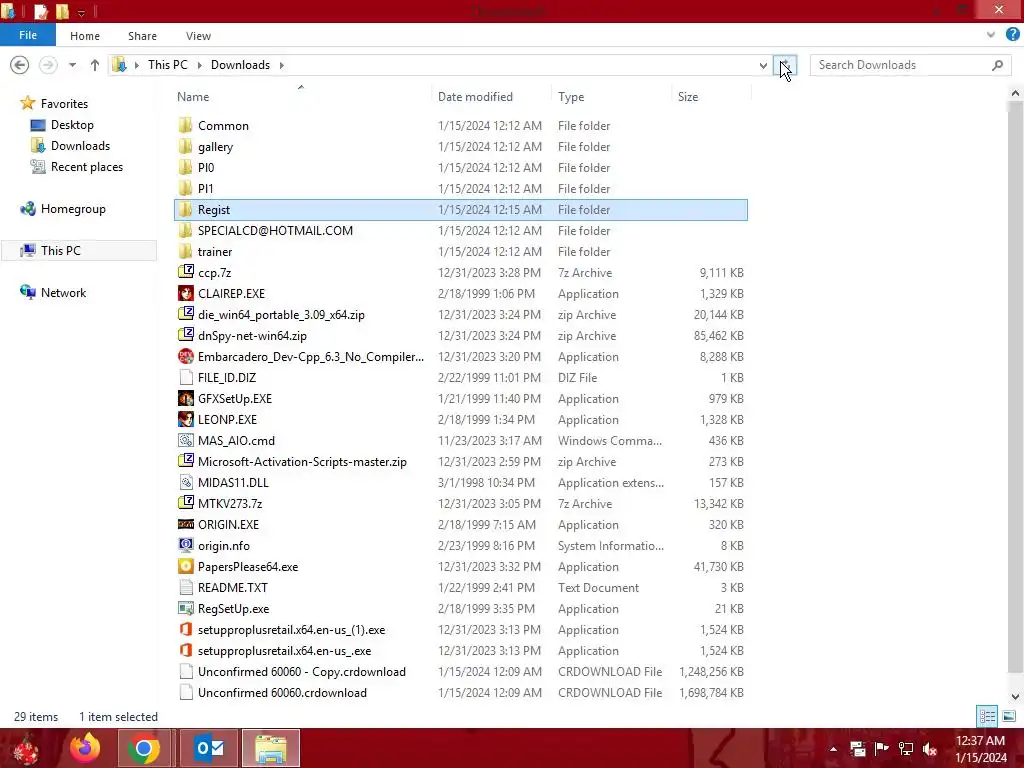Screen dimensions: 1024x768
Task: Select Network in the navigation pane
Action: click(63, 293)
